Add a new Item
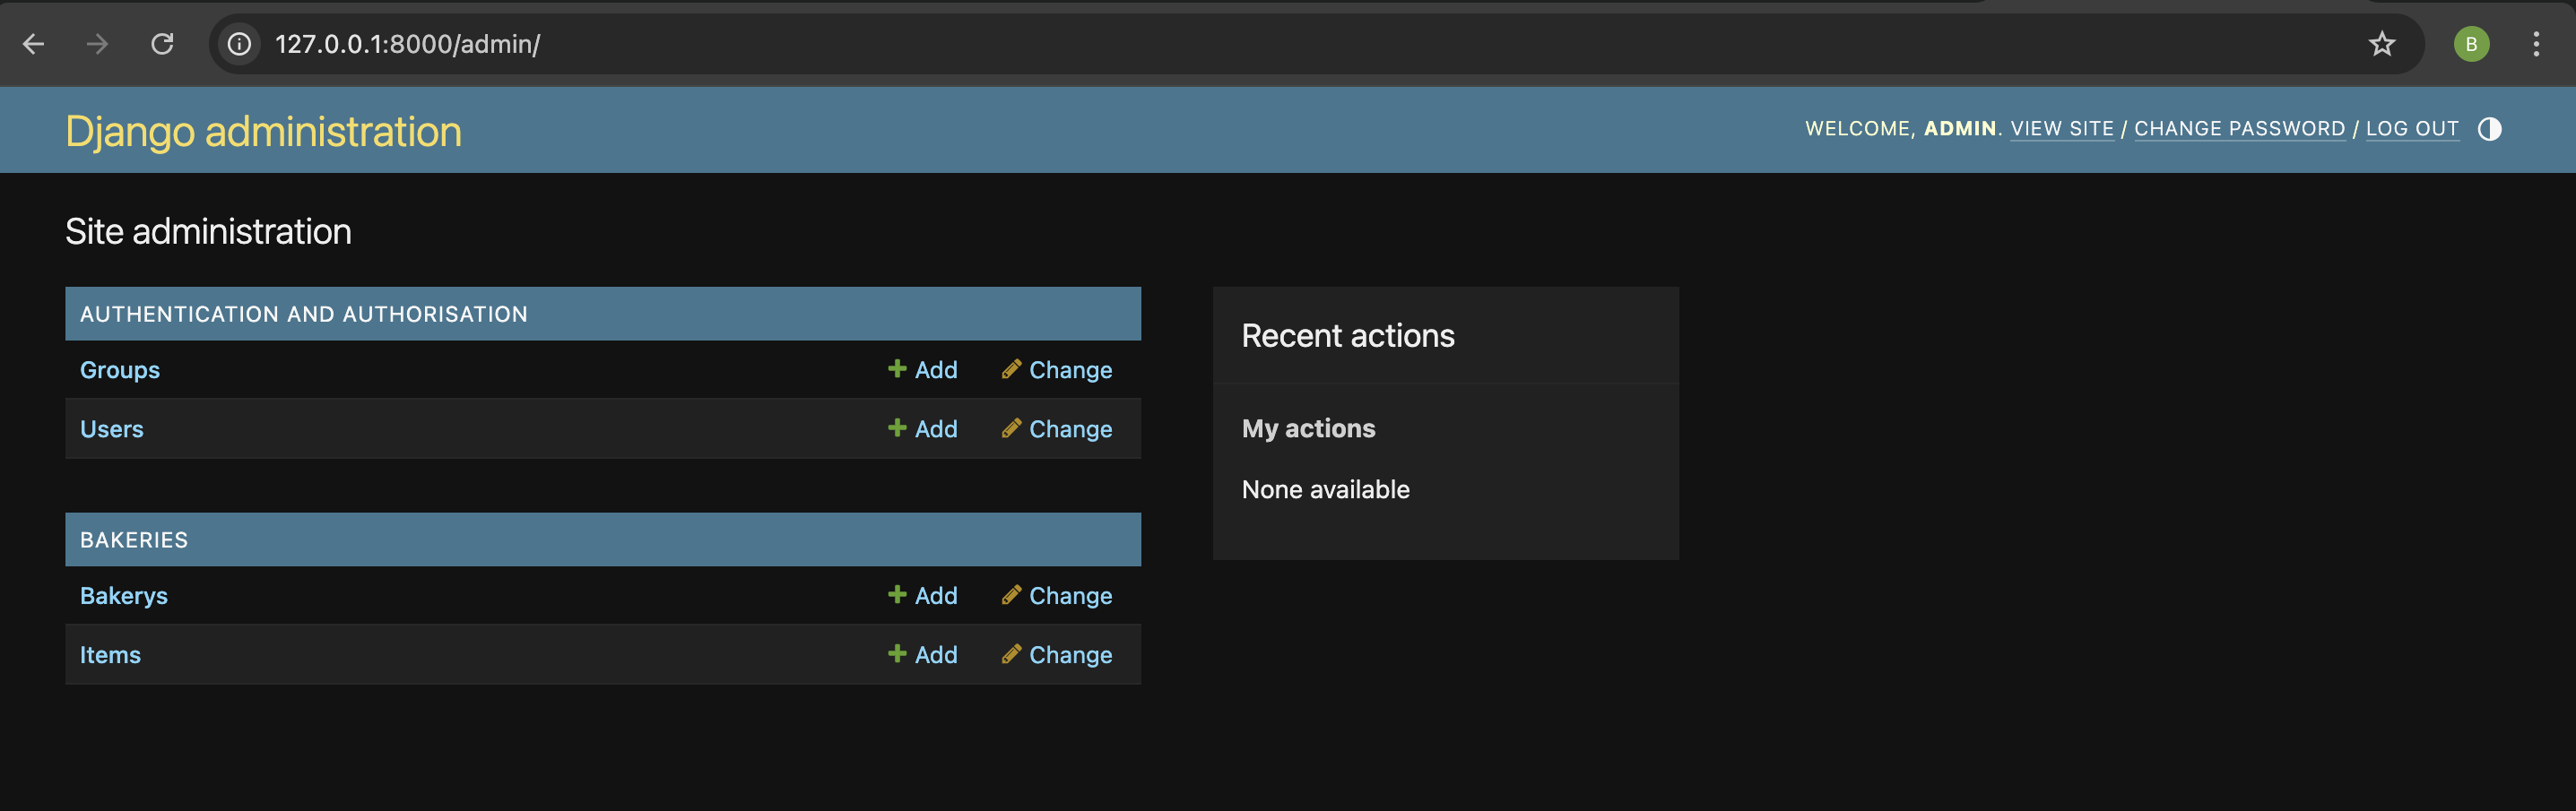The height and width of the screenshot is (811, 2576). click(x=923, y=655)
